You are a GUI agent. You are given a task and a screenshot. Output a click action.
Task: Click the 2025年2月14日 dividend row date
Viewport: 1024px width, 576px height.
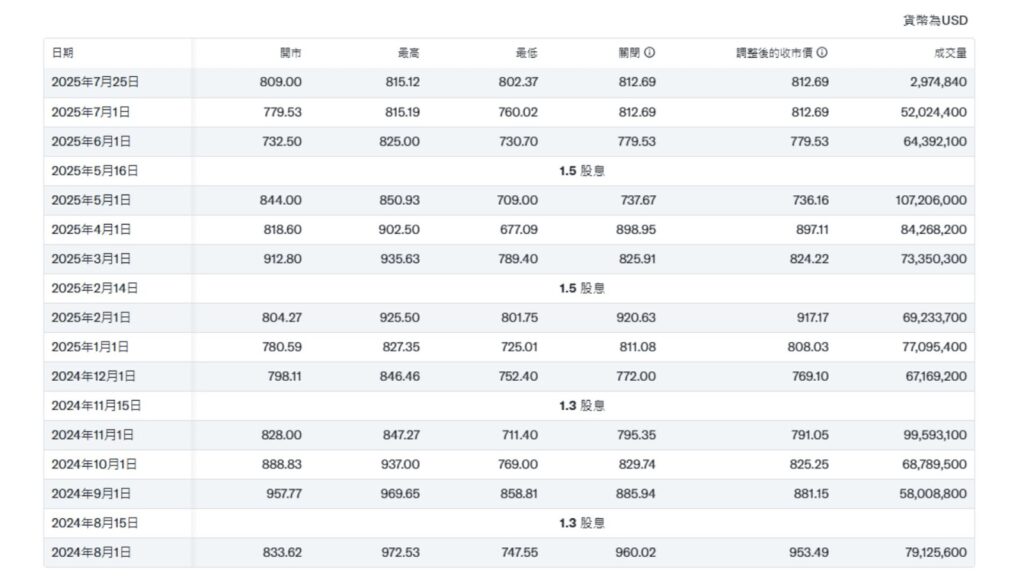tap(95, 288)
